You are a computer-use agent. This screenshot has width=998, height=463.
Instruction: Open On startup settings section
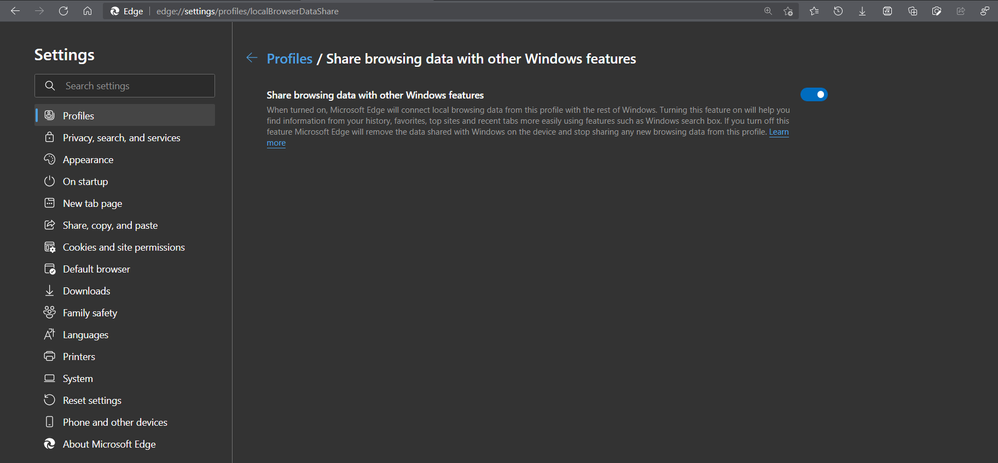point(125,182)
